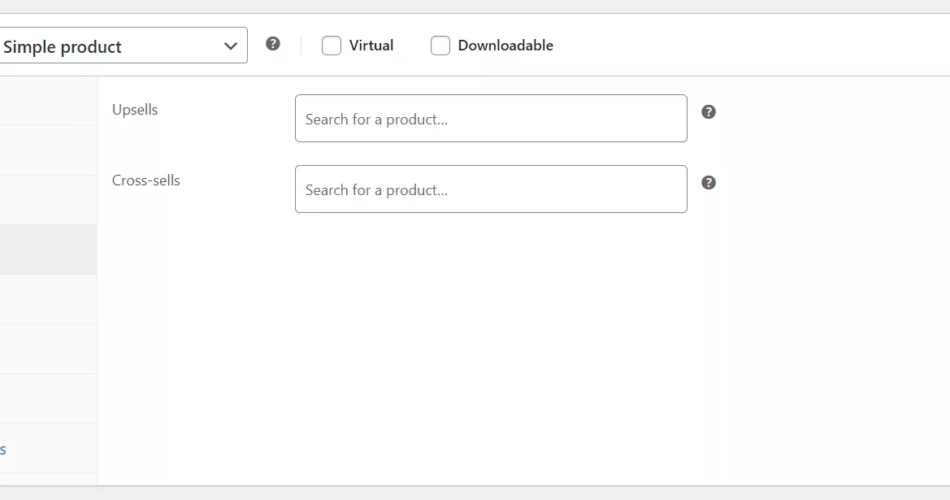Enable the Virtual checkbox
Image resolution: width=950 pixels, height=500 pixels.
click(x=332, y=45)
